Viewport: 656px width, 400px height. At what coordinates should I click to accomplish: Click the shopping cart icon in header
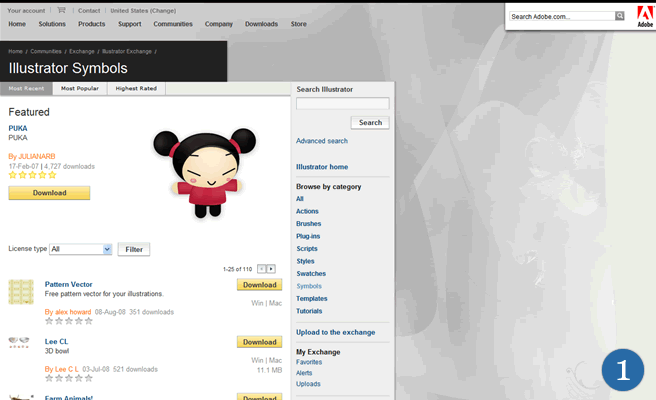61,10
